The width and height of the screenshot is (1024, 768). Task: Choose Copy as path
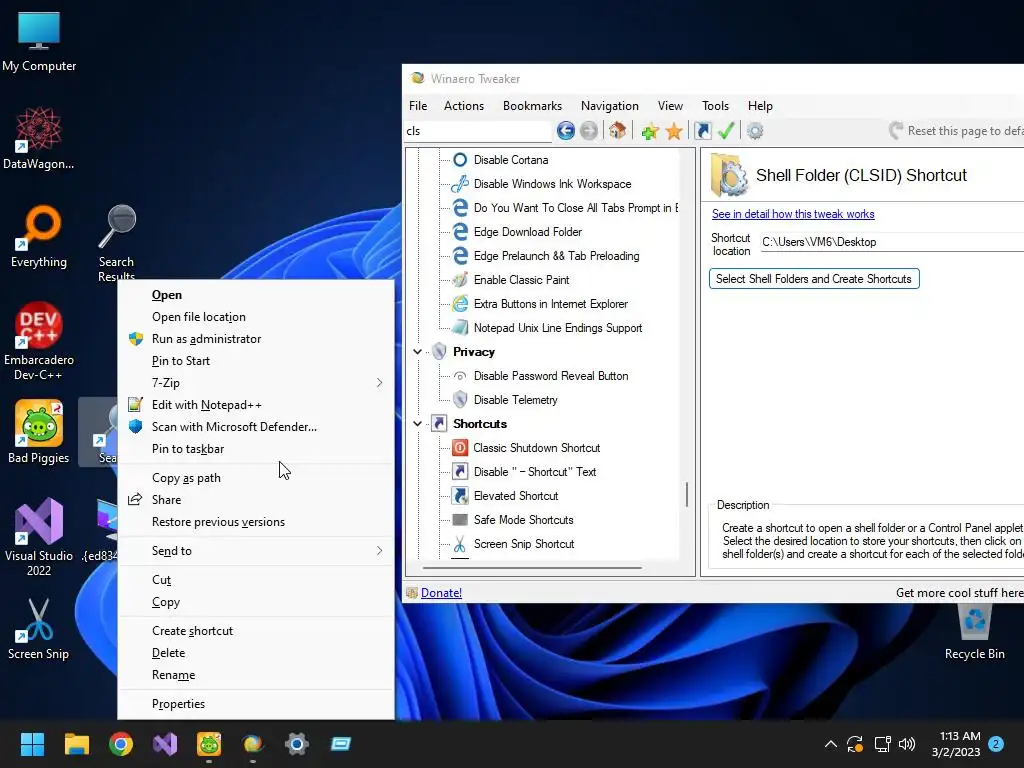(x=256, y=478)
